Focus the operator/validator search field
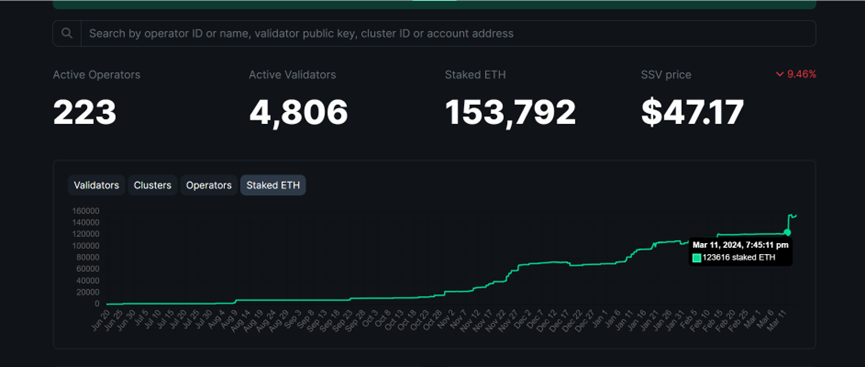Viewport: 865px width, 367px height. click(x=448, y=33)
